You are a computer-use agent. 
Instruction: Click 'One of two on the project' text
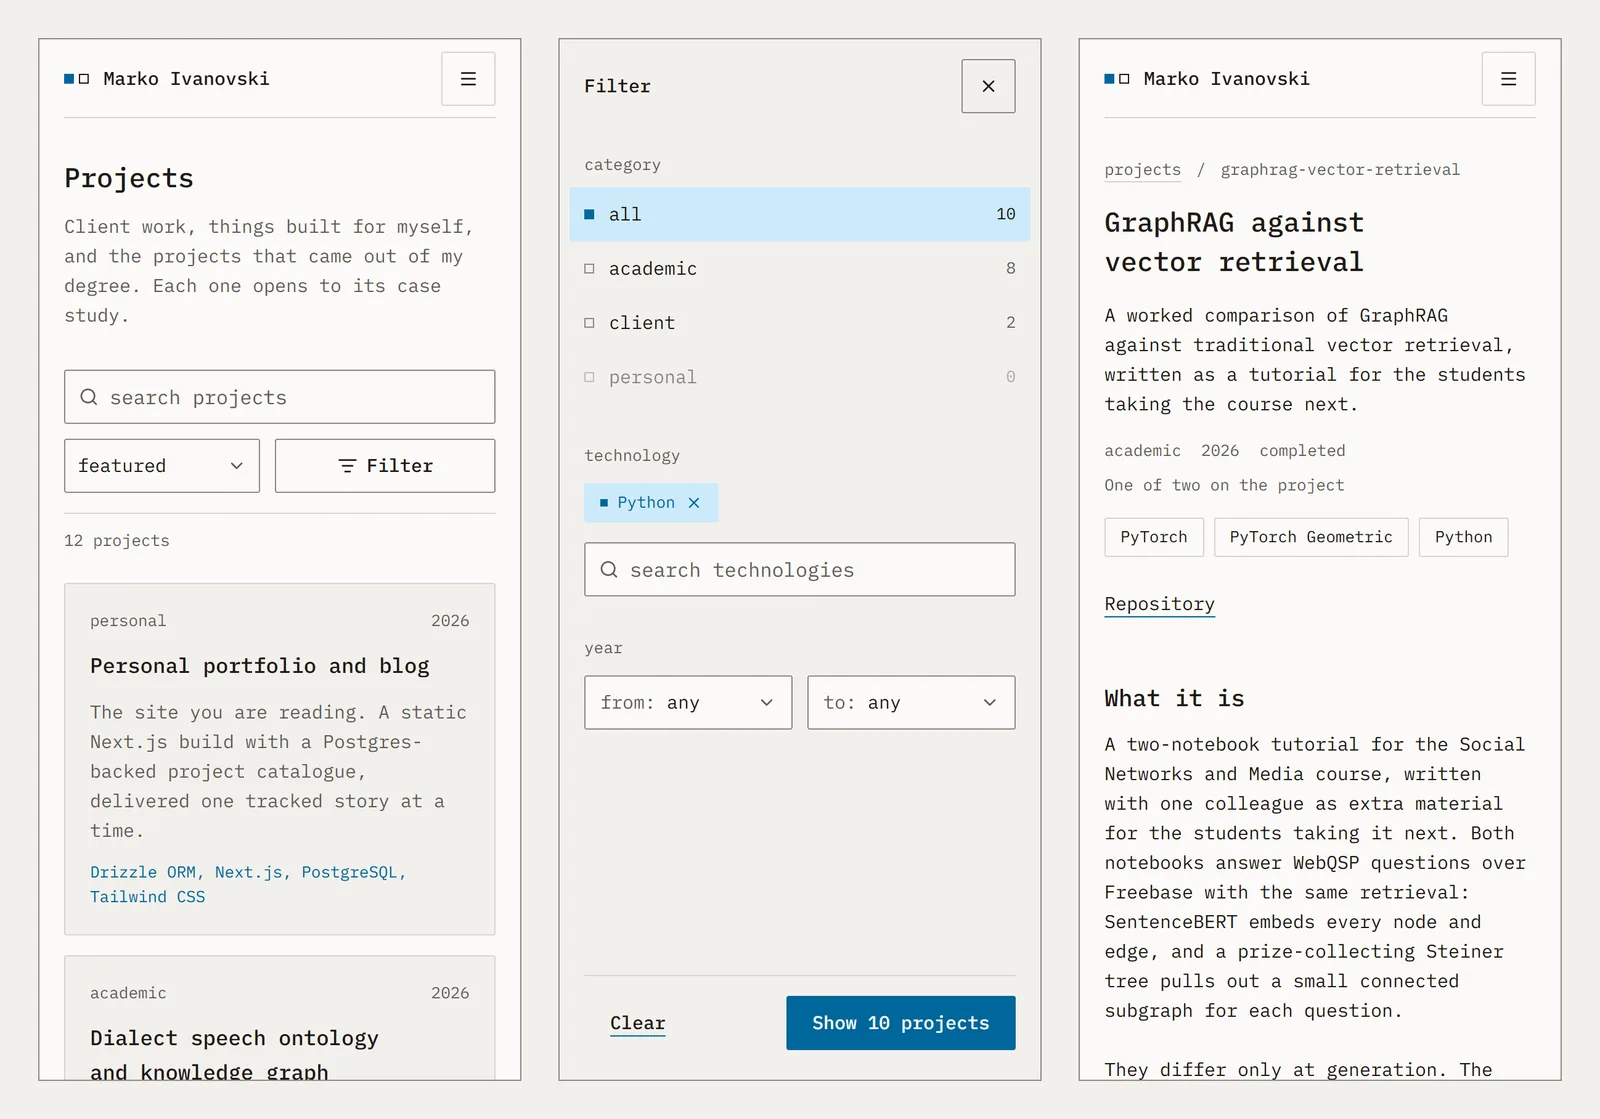tap(1224, 485)
